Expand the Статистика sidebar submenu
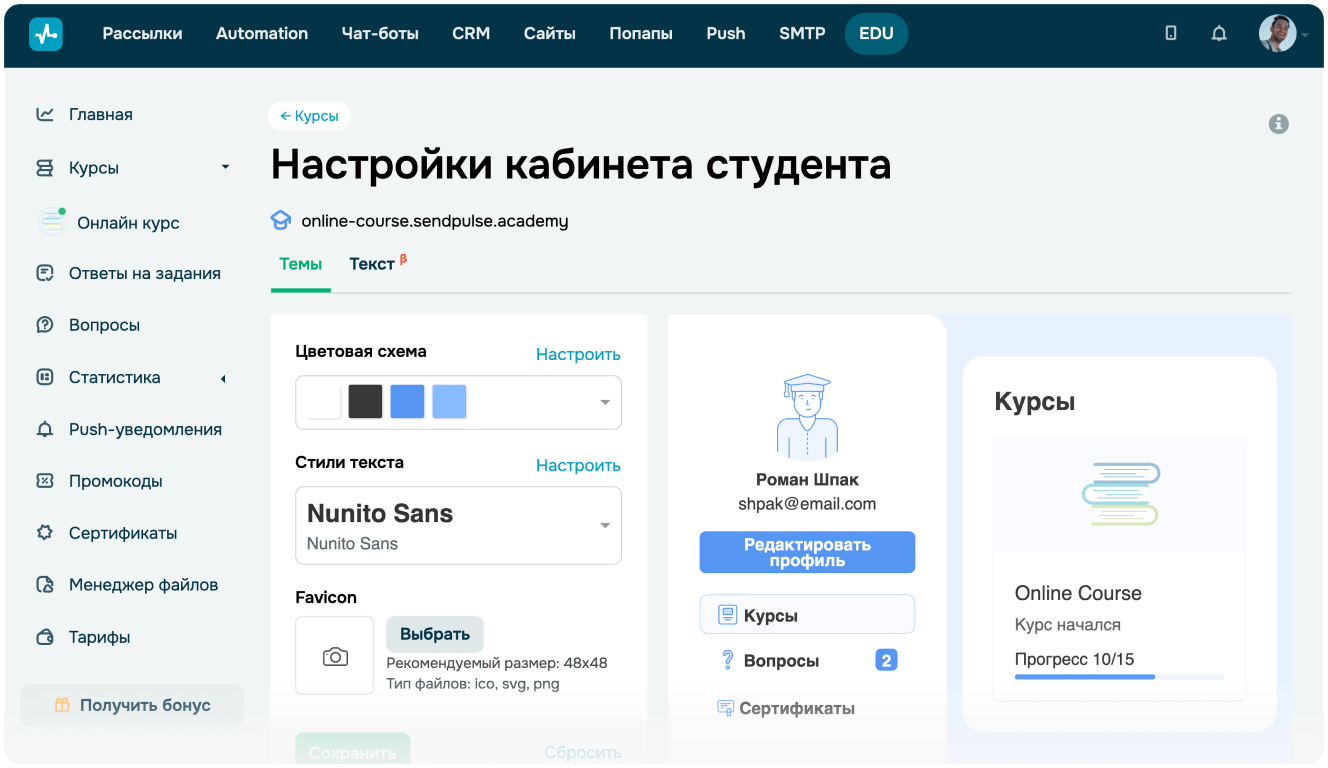Viewport: 1328px width, 768px height. (x=223, y=378)
